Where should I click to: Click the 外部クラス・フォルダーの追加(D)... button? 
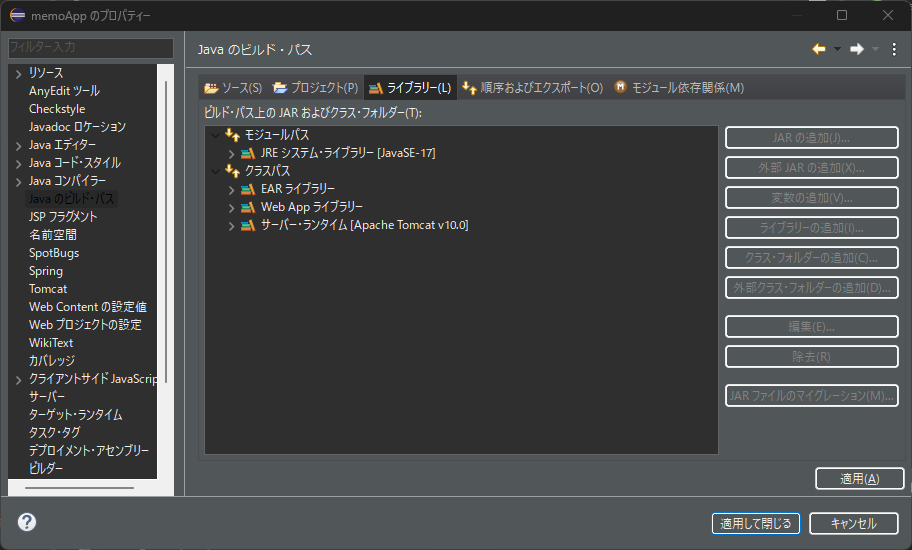[x=811, y=288]
